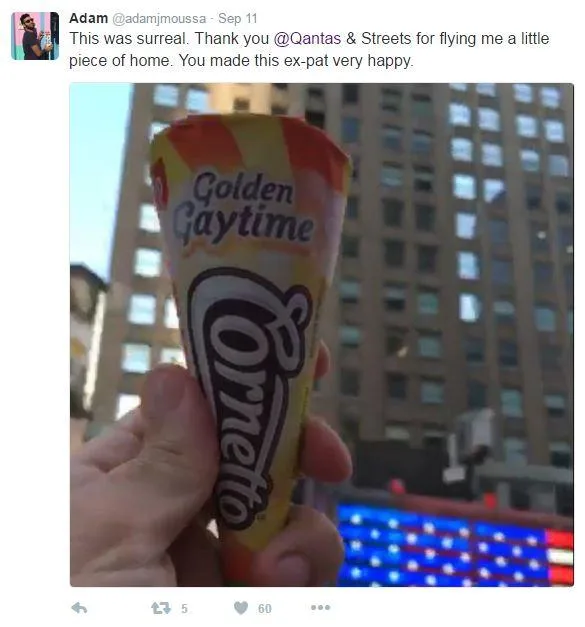Click the American flag display in photo
585x627 pixels.
(455, 546)
